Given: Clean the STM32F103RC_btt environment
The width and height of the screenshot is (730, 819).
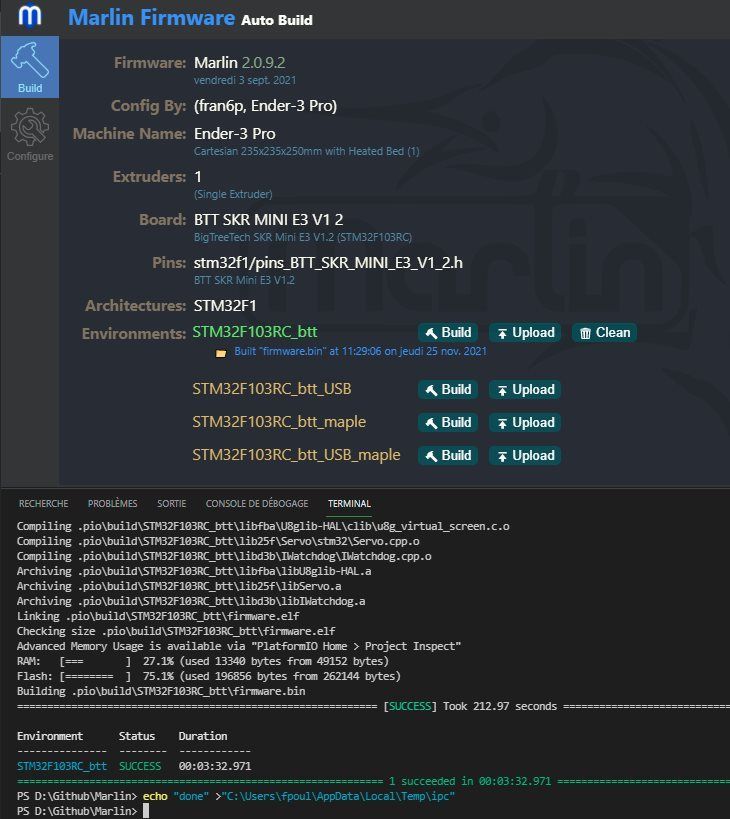Looking at the screenshot, I should click(x=605, y=333).
